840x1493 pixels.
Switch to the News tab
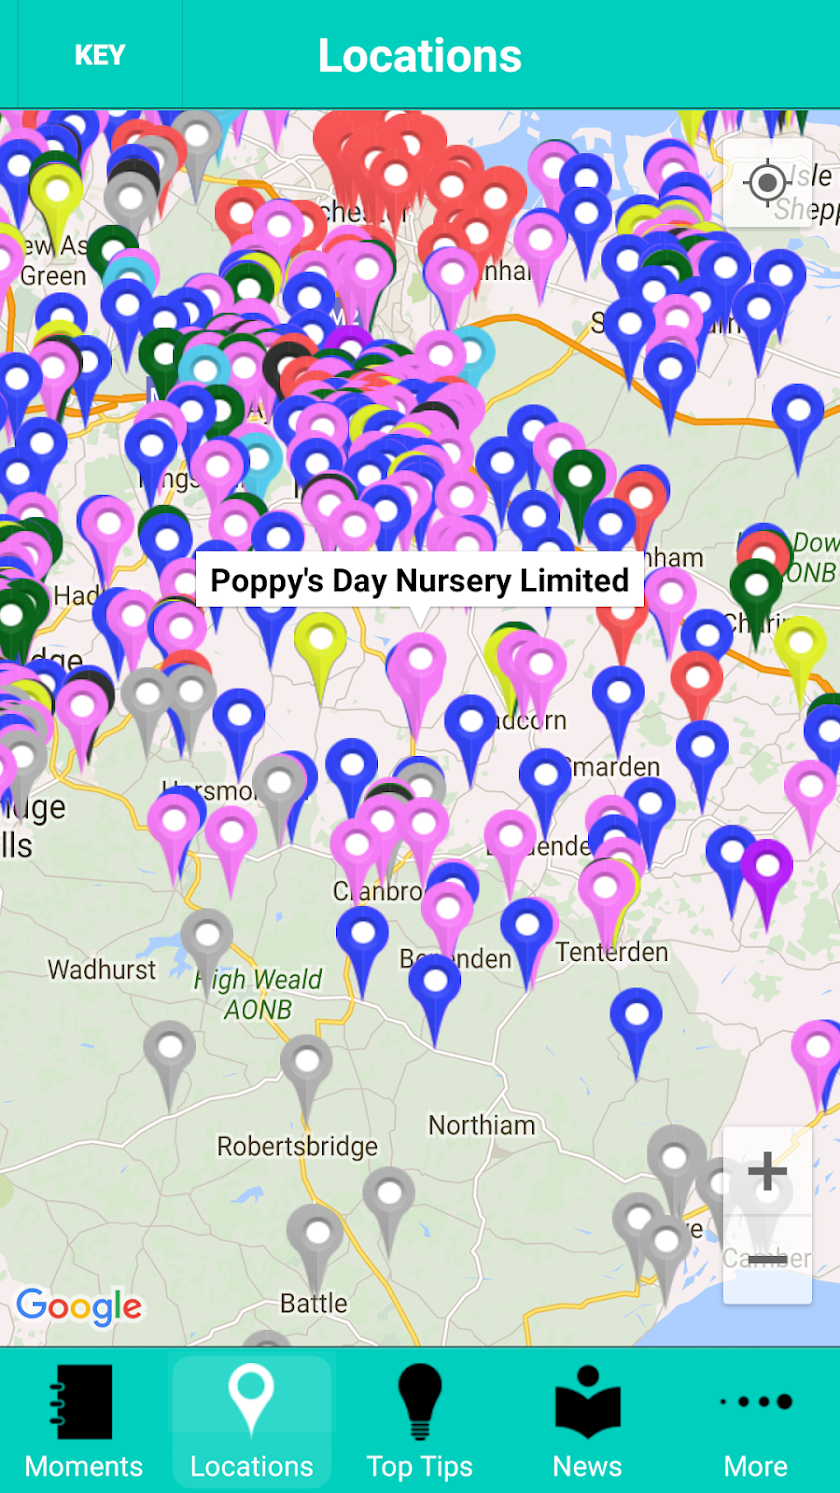tap(588, 1422)
